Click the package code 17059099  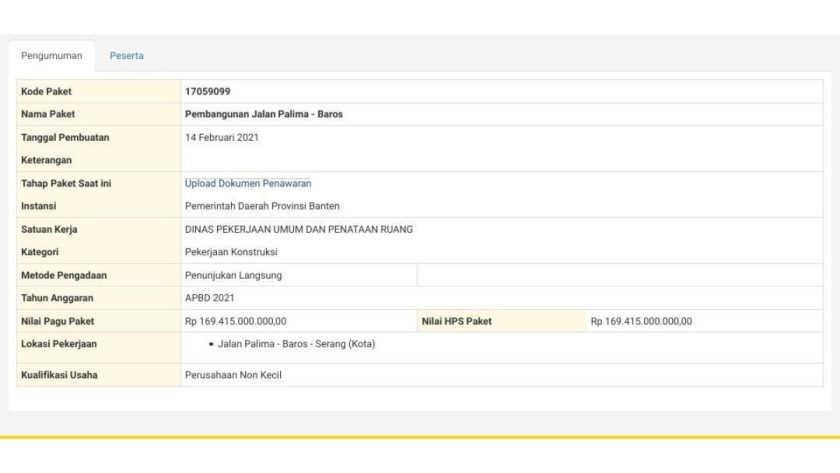click(x=207, y=91)
